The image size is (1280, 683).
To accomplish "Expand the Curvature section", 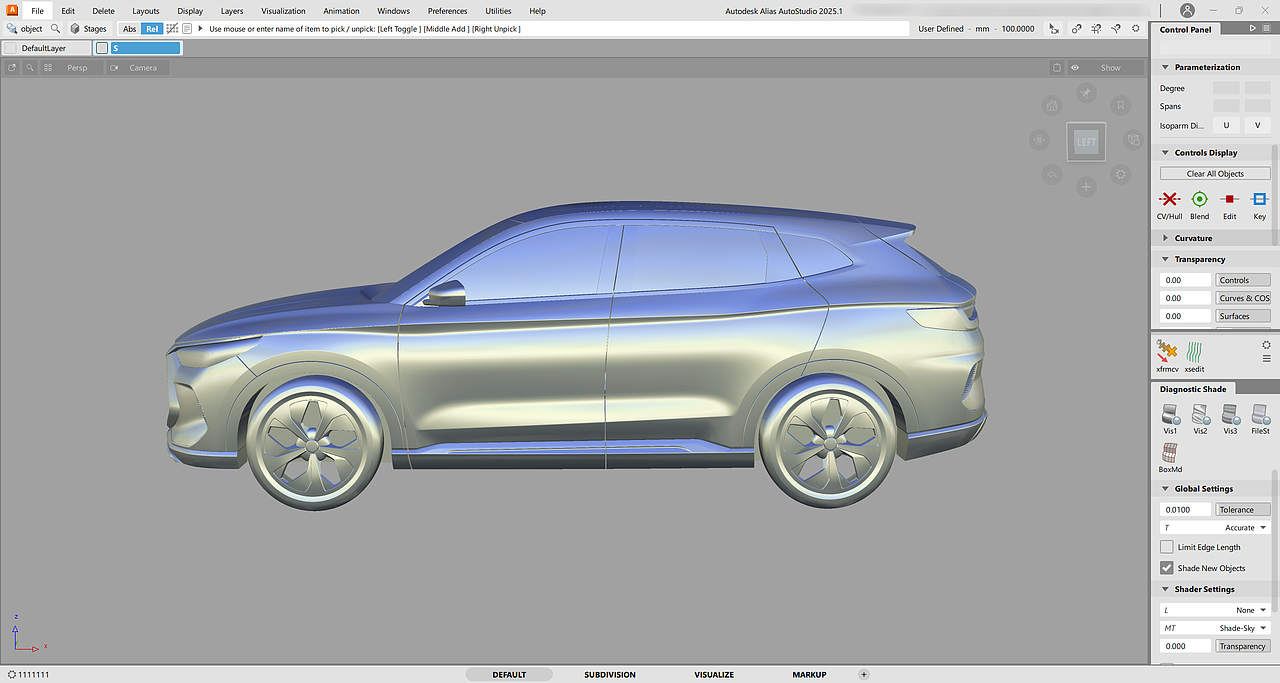I will pyautogui.click(x=1165, y=238).
